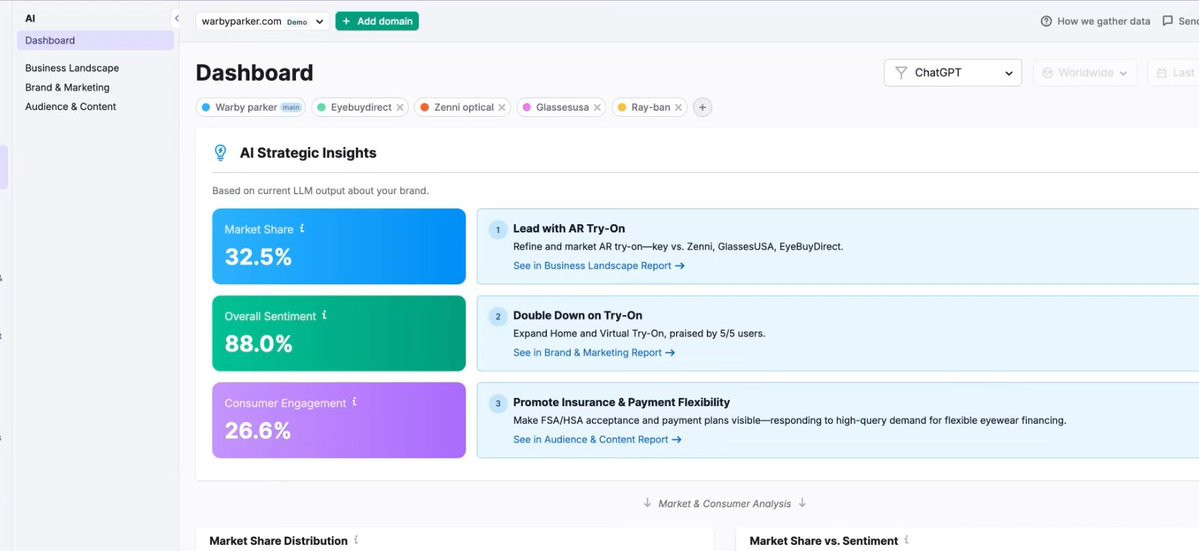Click the Lead with AR Try-On heading
The width and height of the screenshot is (1199, 551).
pos(570,229)
